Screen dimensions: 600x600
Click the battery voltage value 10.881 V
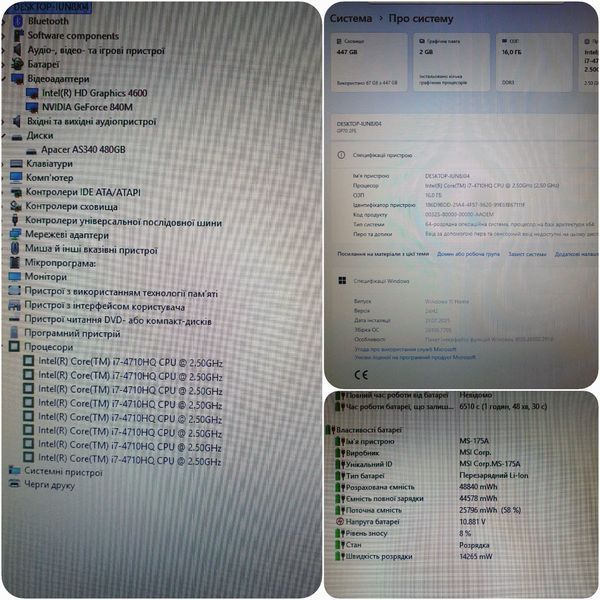click(x=472, y=521)
